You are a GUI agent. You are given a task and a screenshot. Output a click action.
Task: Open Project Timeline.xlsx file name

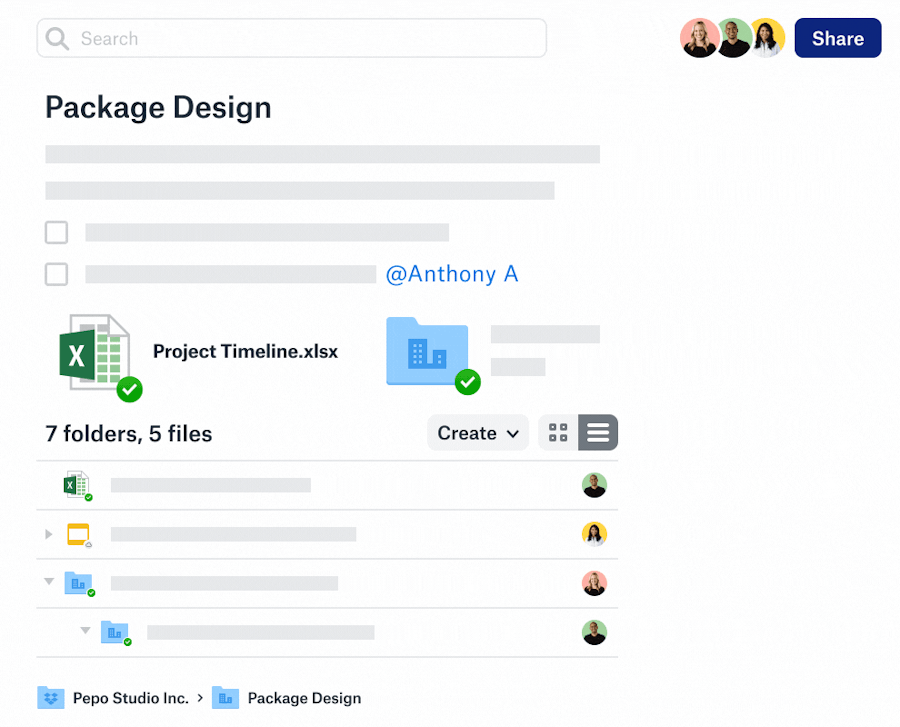click(245, 351)
